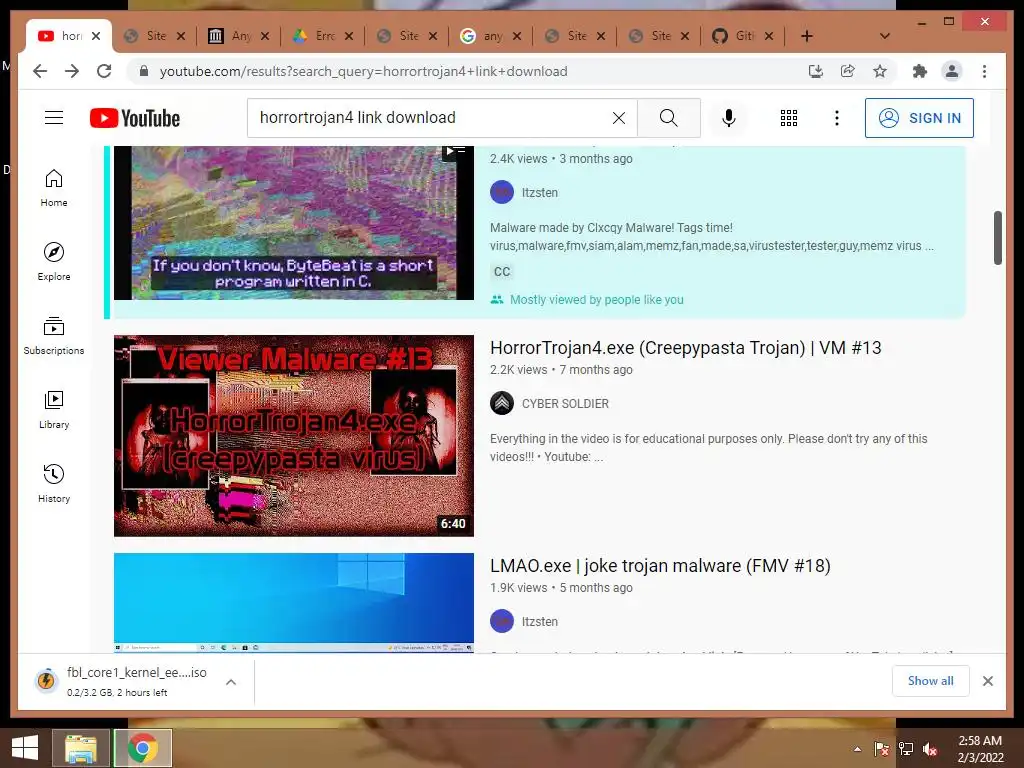Open History in the sidebar

pos(54,483)
